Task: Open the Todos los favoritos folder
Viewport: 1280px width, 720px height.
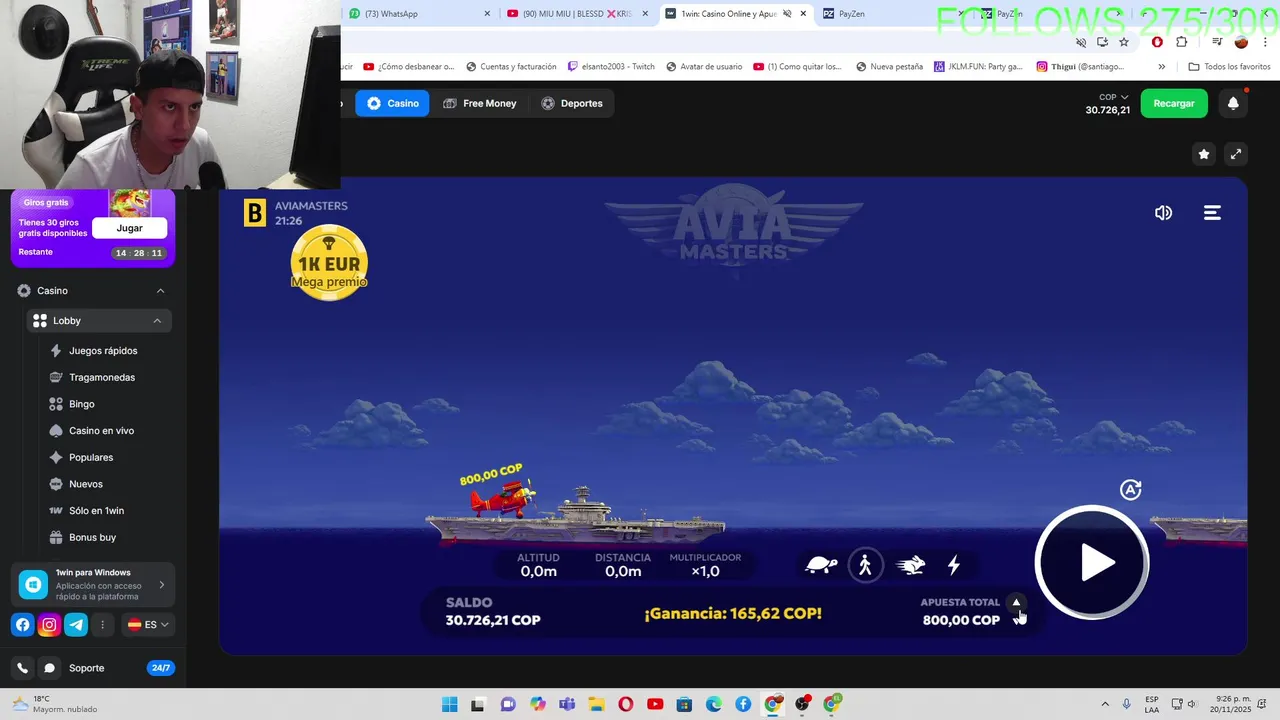Action: [1229, 67]
